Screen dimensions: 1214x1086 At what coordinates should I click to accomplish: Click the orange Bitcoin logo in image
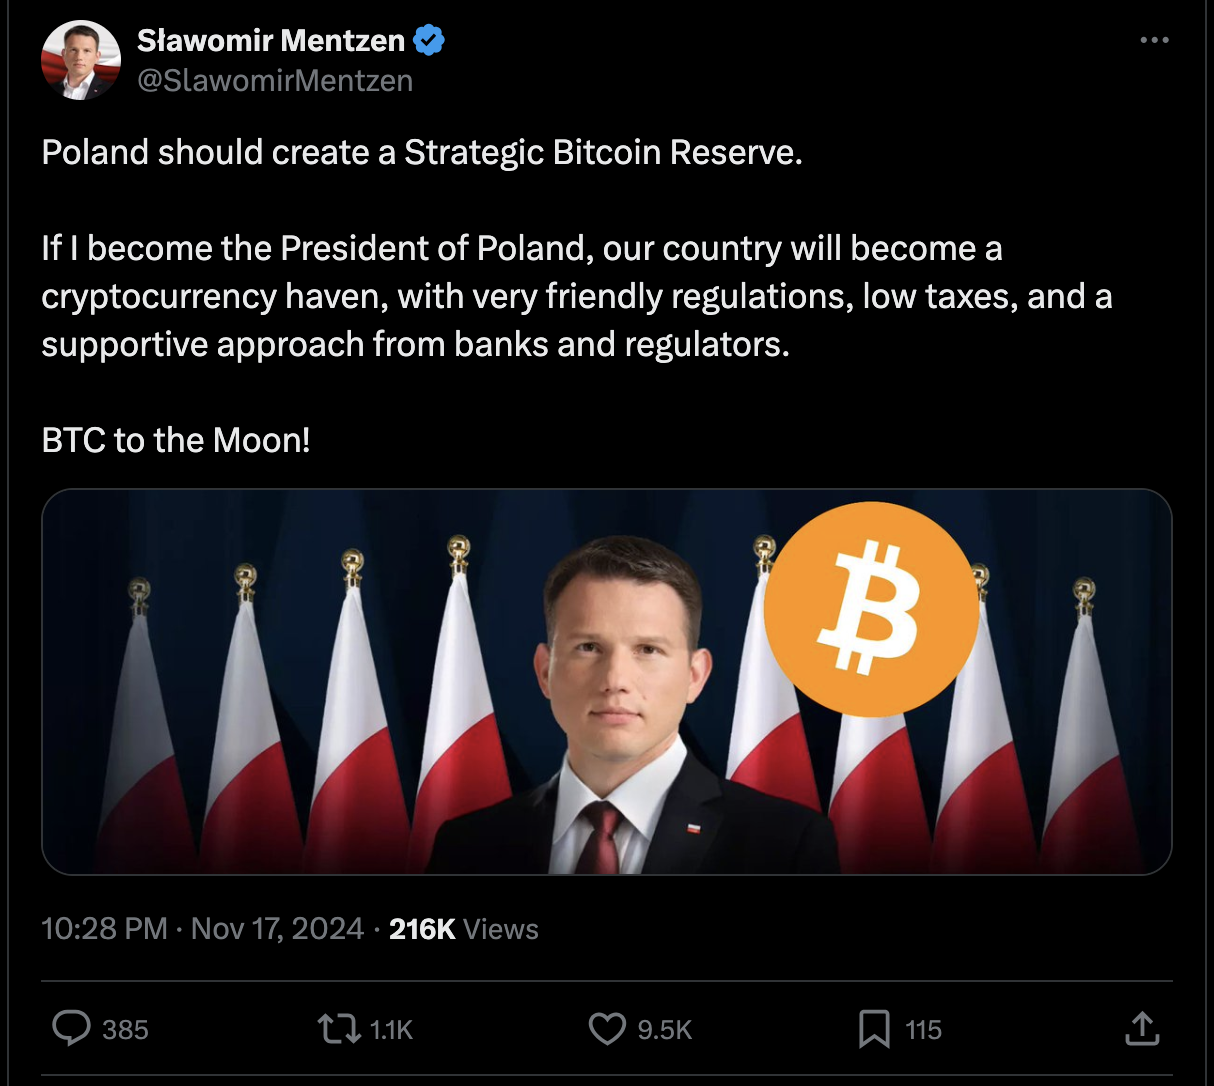pyautogui.click(x=870, y=608)
